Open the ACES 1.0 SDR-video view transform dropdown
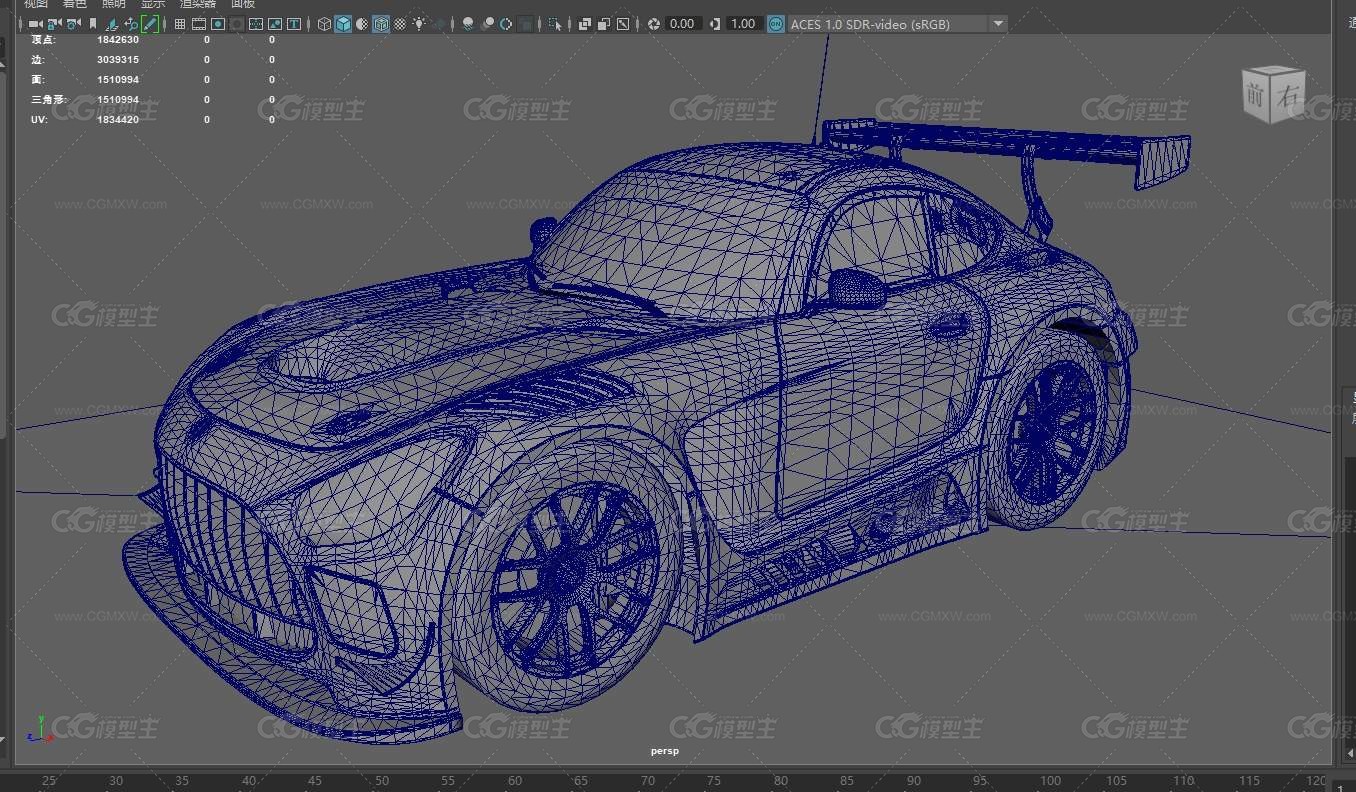 point(897,24)
